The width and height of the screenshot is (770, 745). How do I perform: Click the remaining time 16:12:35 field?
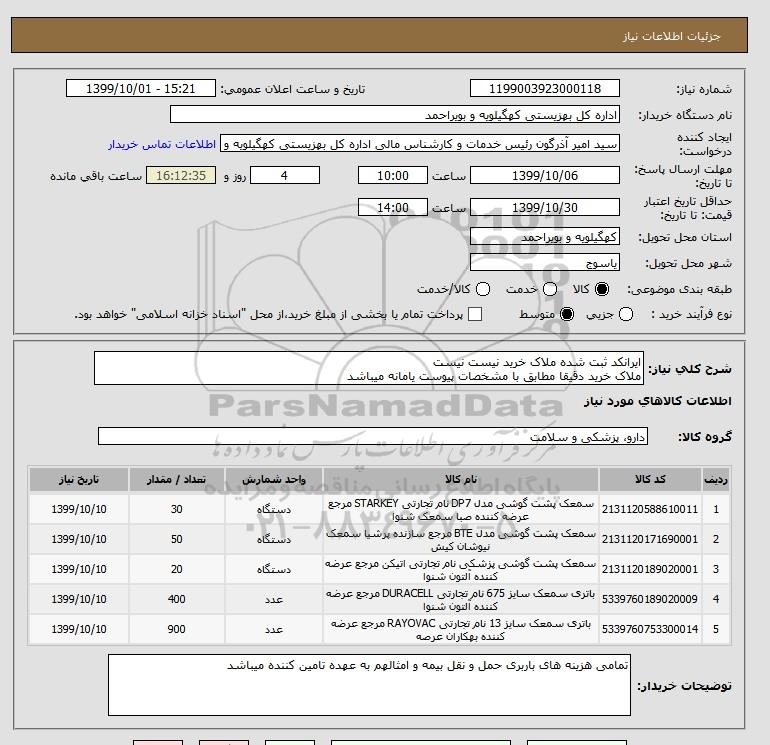(181, 175)
